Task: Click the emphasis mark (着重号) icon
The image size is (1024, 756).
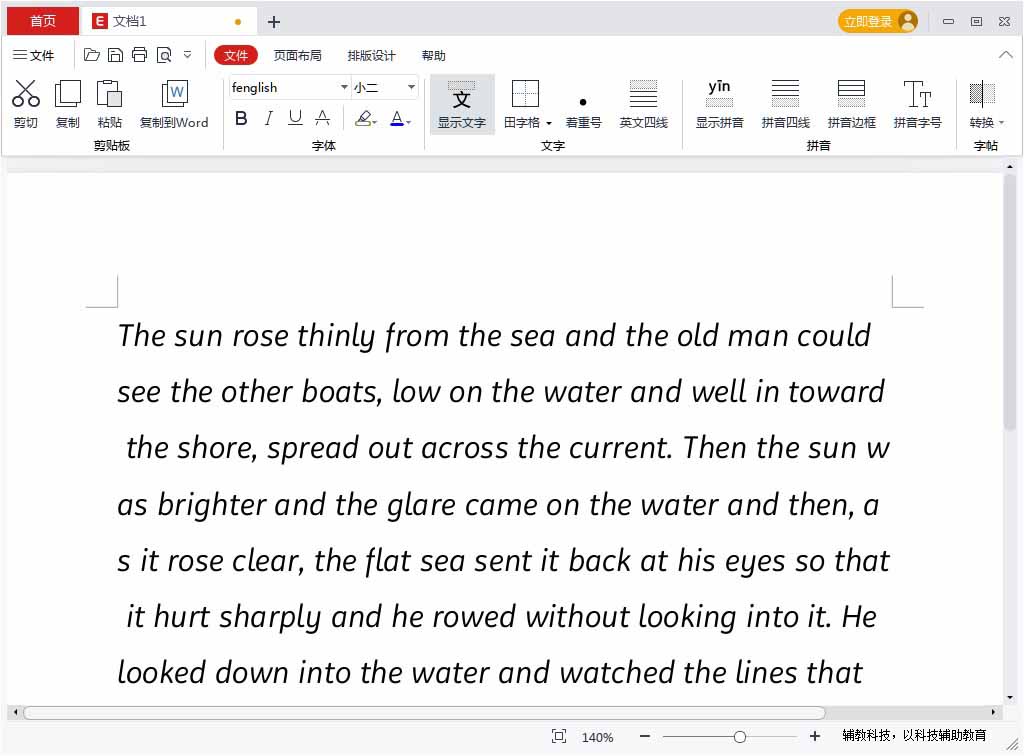Action: 583,104
